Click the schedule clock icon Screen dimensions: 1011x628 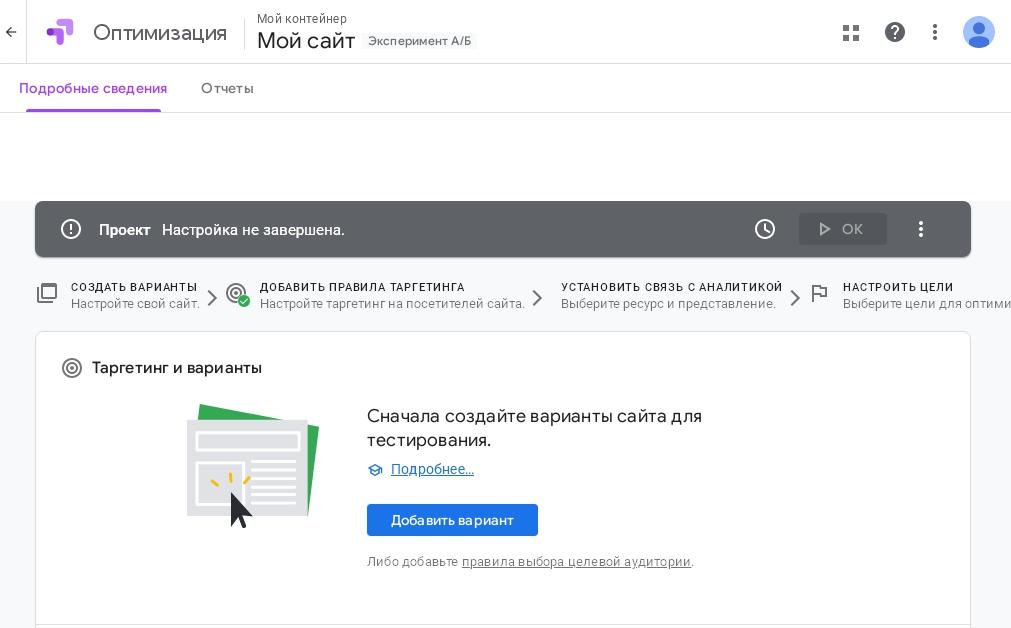[x=765, y=229]
